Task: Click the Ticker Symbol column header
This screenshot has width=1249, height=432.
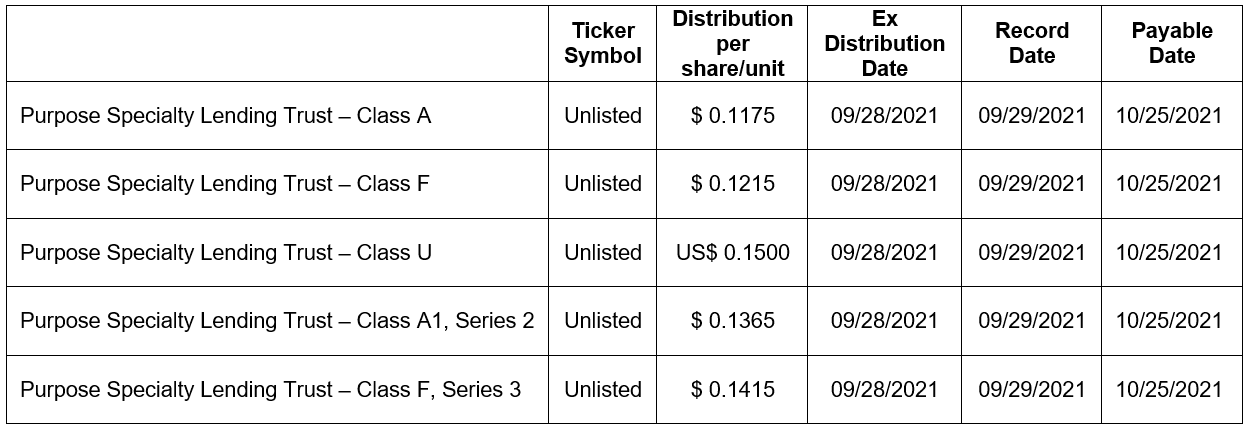Action: tap(602, 43)
